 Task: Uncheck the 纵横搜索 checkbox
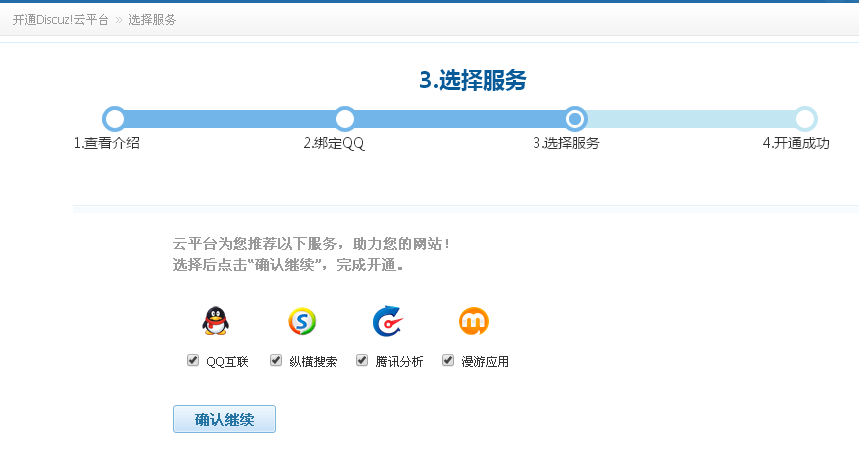tap(276, 360)
